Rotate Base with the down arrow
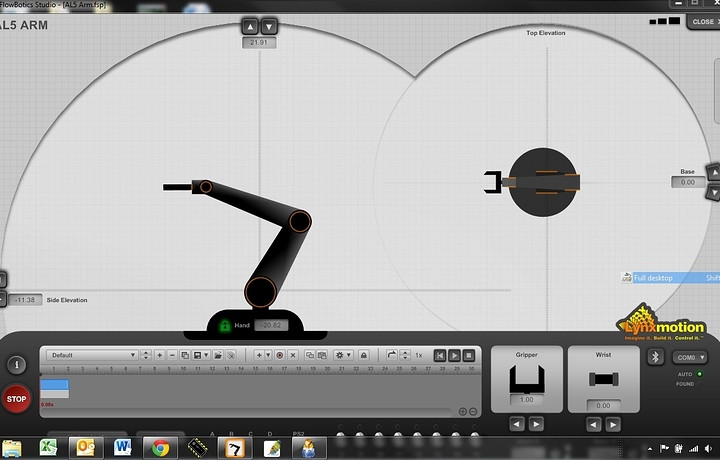The height and width of the screenshot is (460, 720). [x=714, y=192]
